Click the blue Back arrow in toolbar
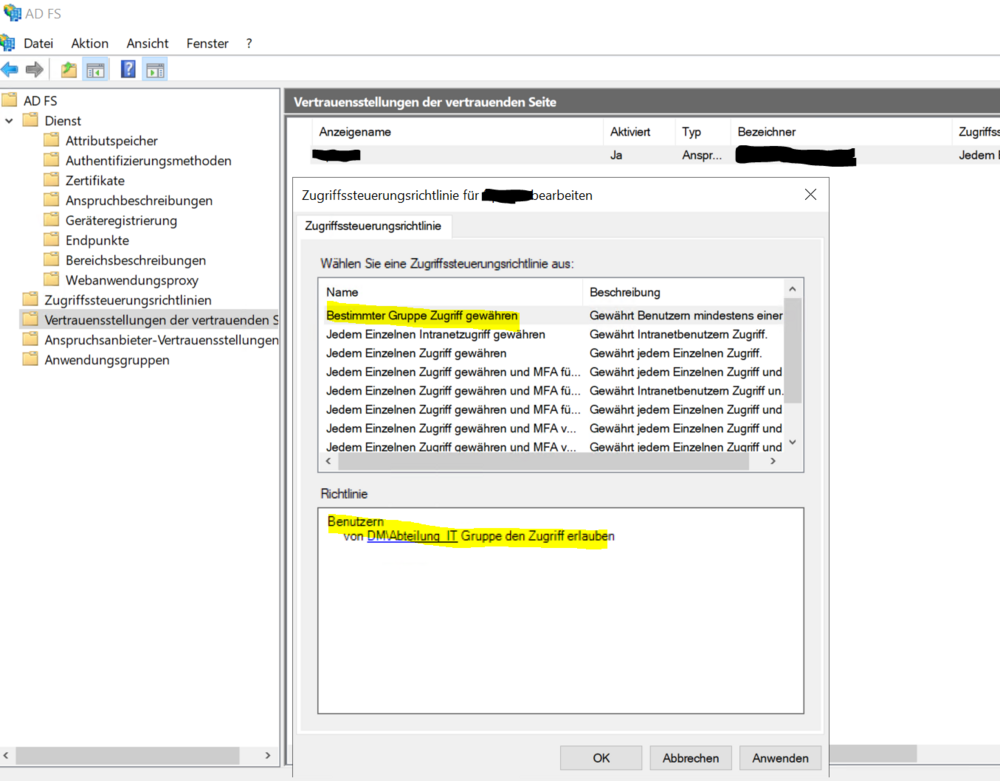Image resolution: width=1000 pixels, height=781 pixels. [x=10, y=69]
